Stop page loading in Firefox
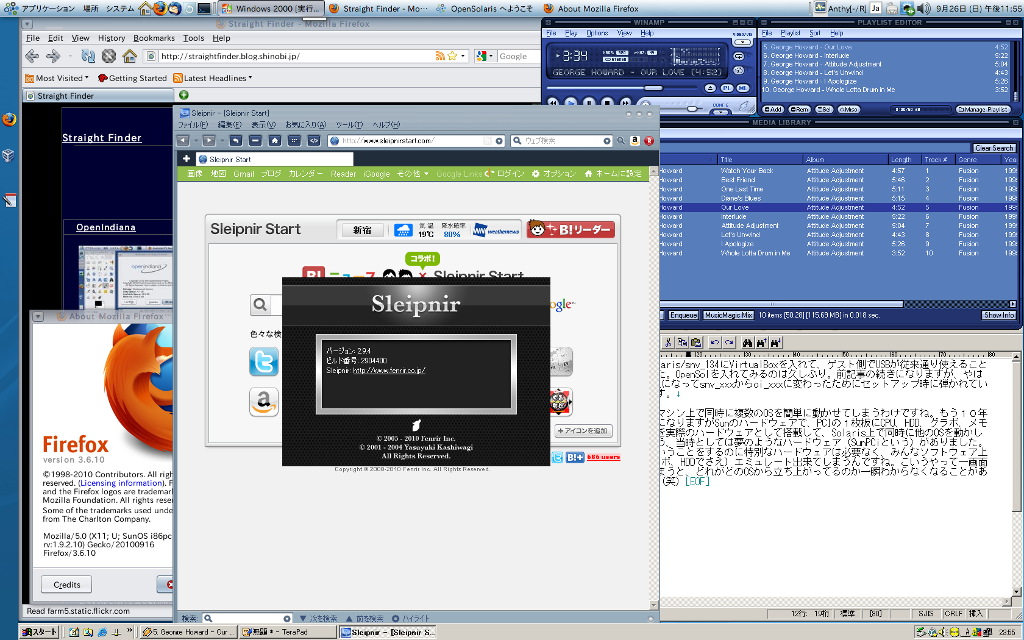This screenshot has width=1024, height=640. click(108, 56)
